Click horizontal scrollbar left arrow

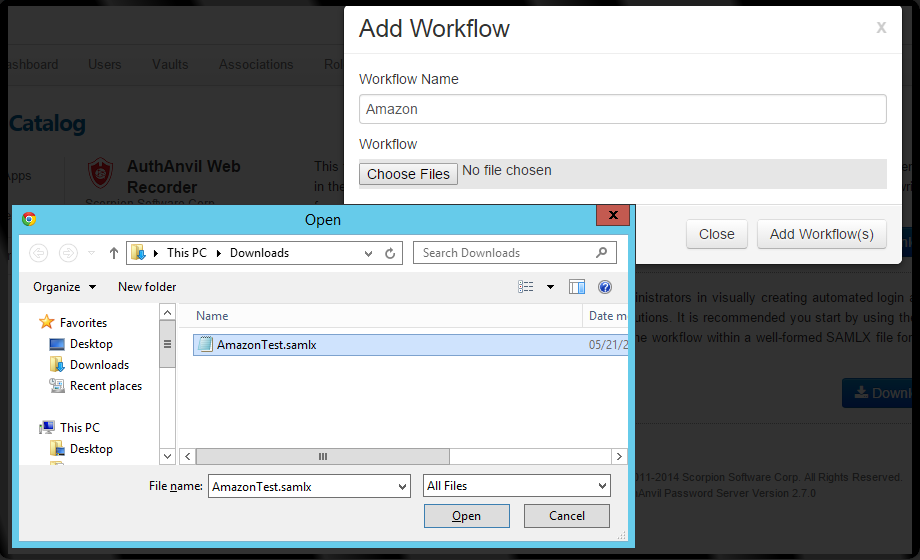pyautogui.click(x=188, y=456)
